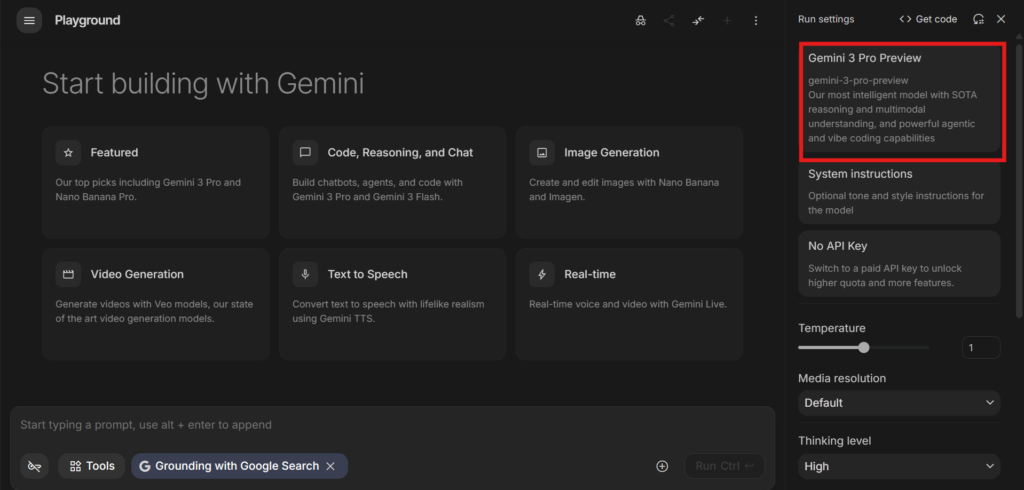Open the Gemini 3 Pro Preview model selector
This screenshot has height=490, width=1024.
click(x=900, y=98)
